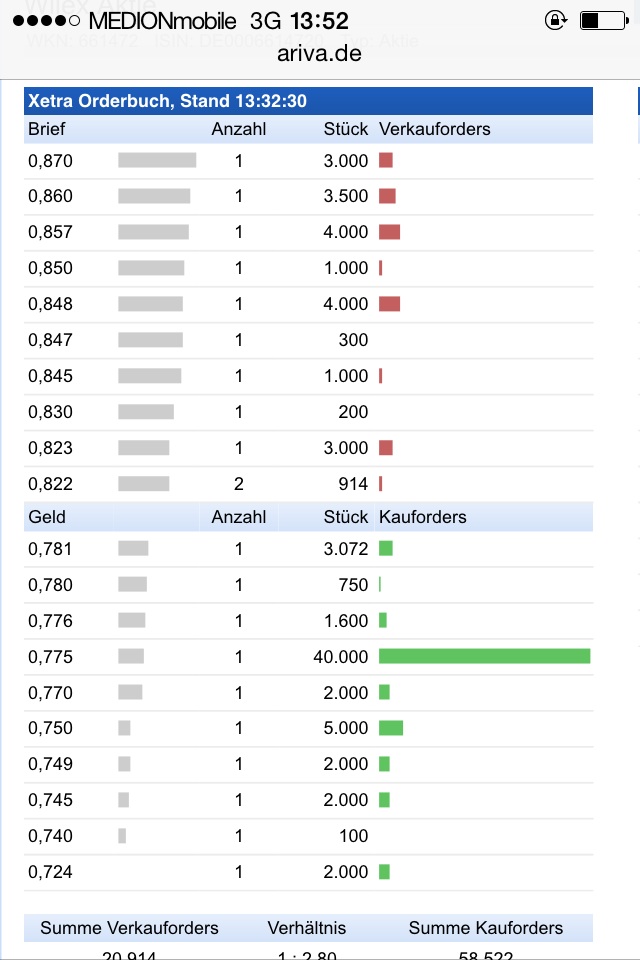Viewport: 640px width, 960px height.
Task: Click the red bar in the 0,857 row
Action: coord(389,232)
